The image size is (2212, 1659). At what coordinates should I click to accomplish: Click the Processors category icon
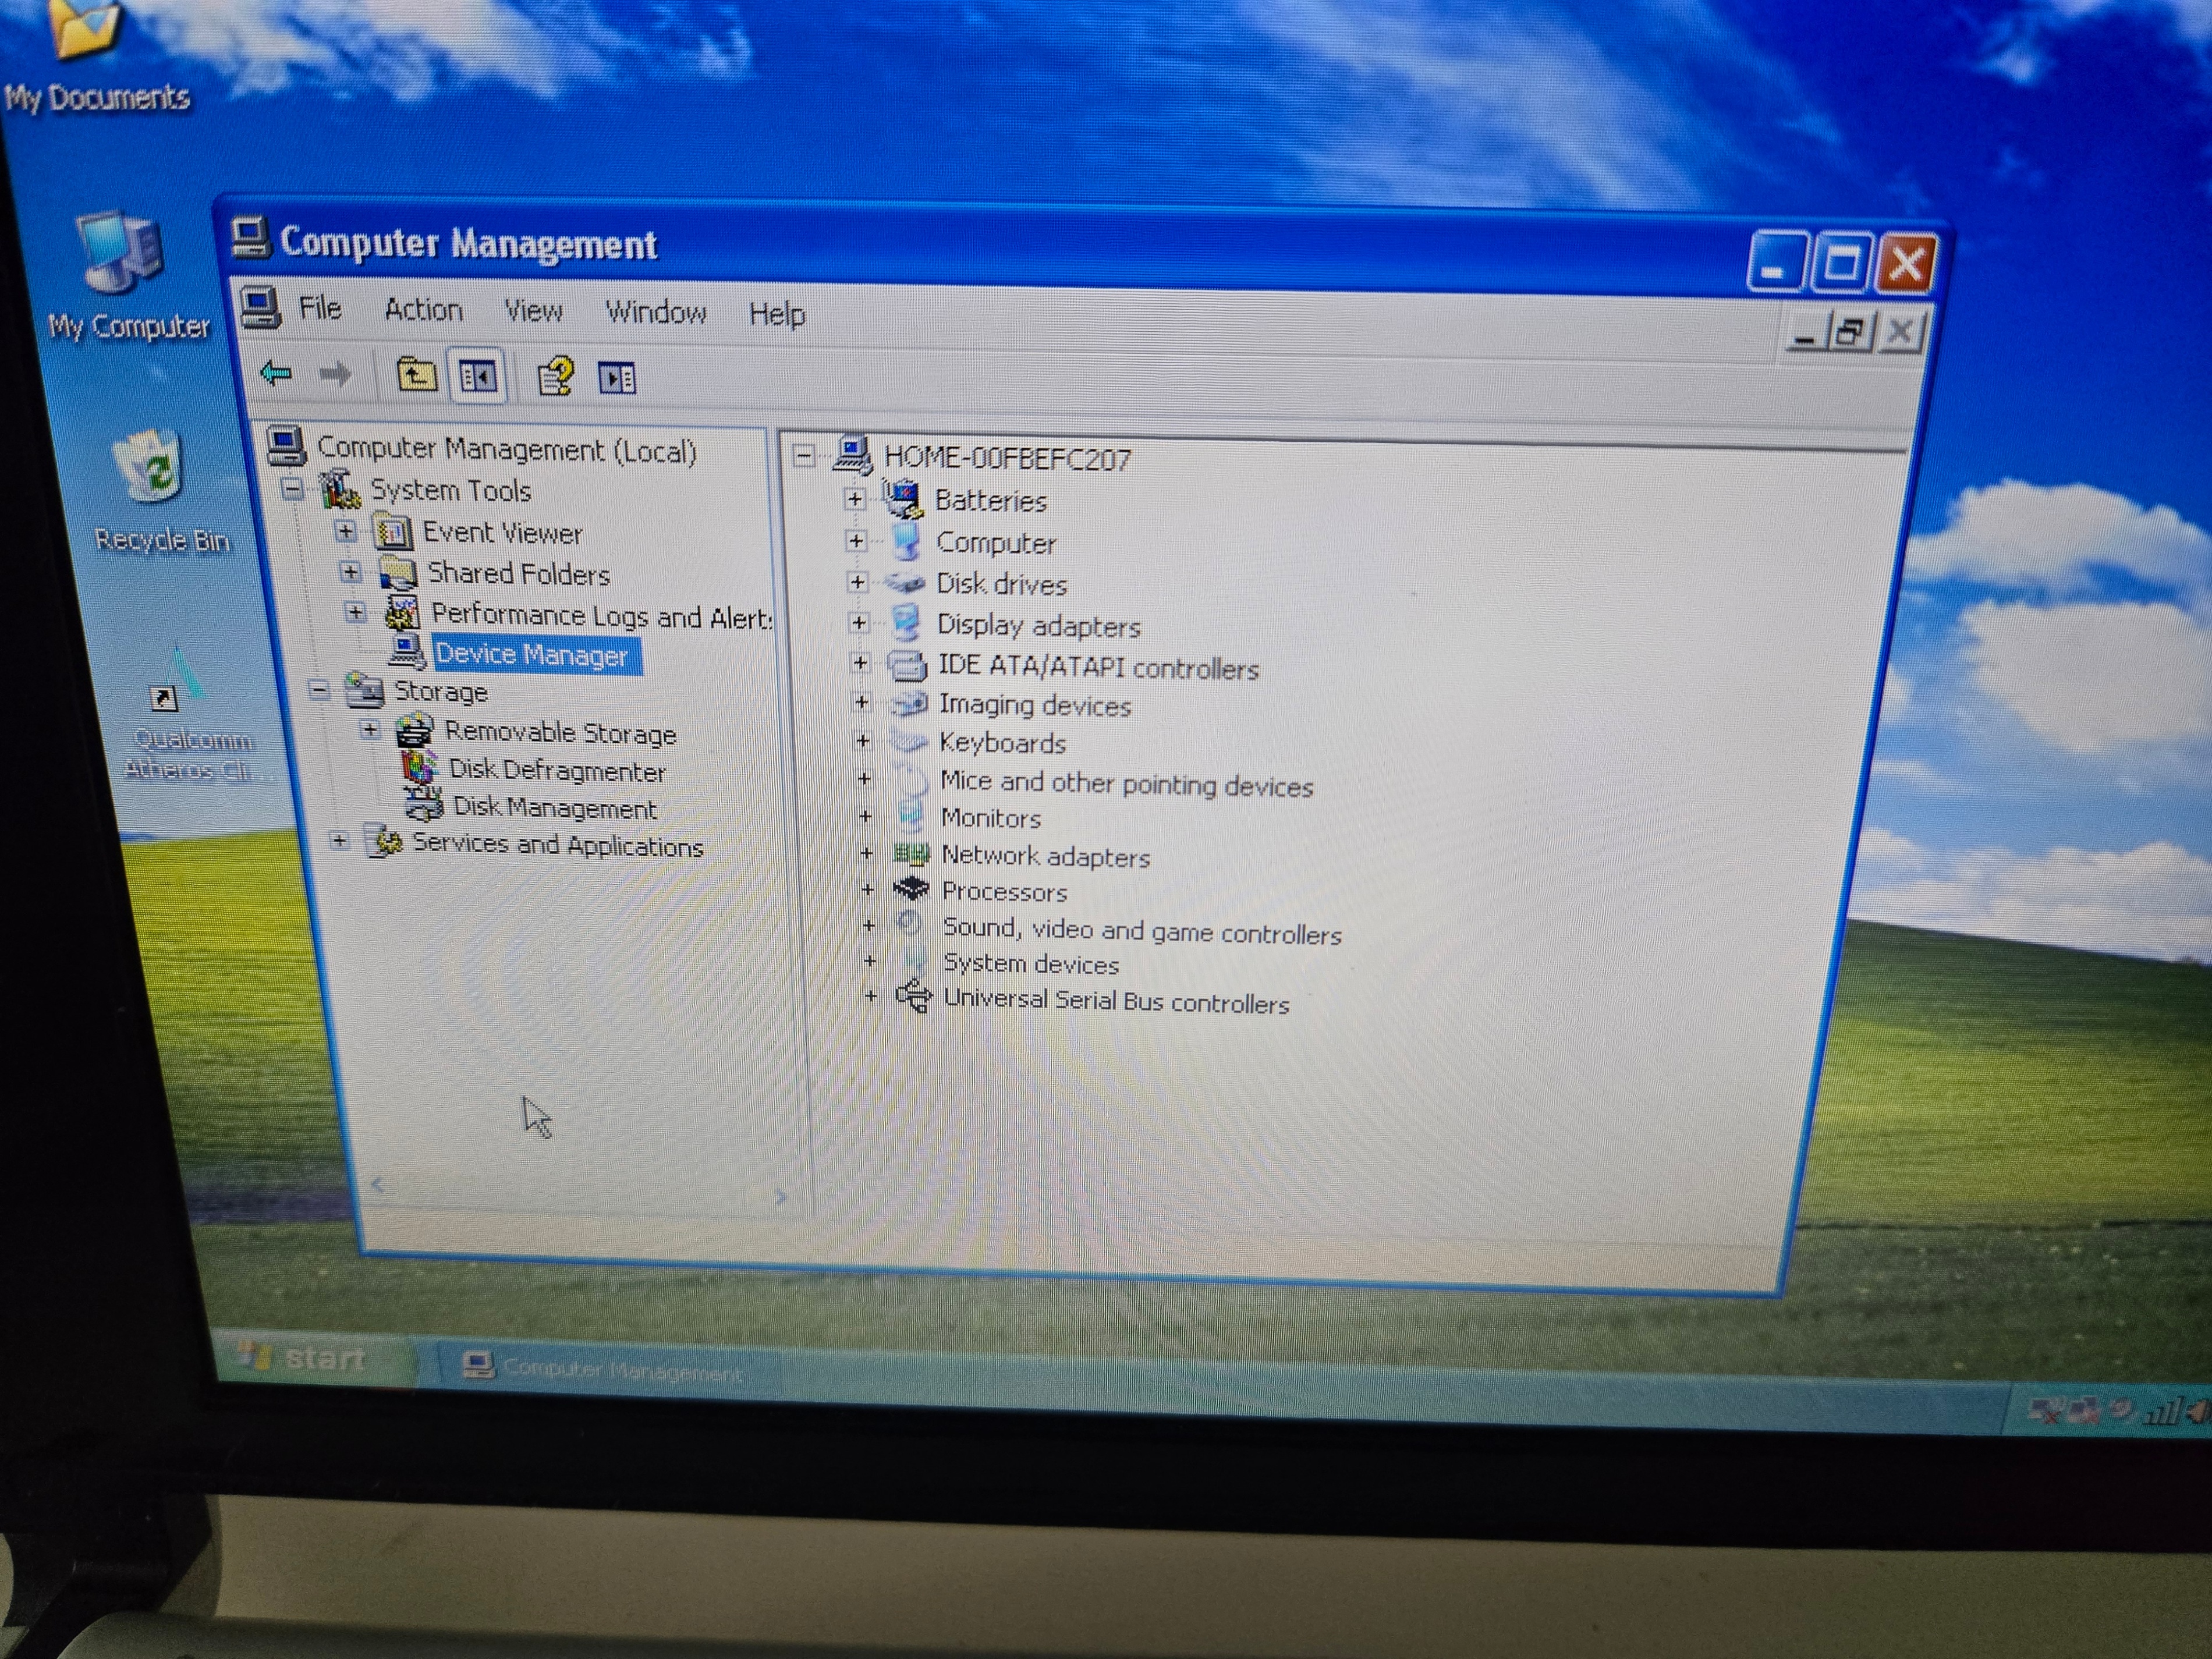912,889
